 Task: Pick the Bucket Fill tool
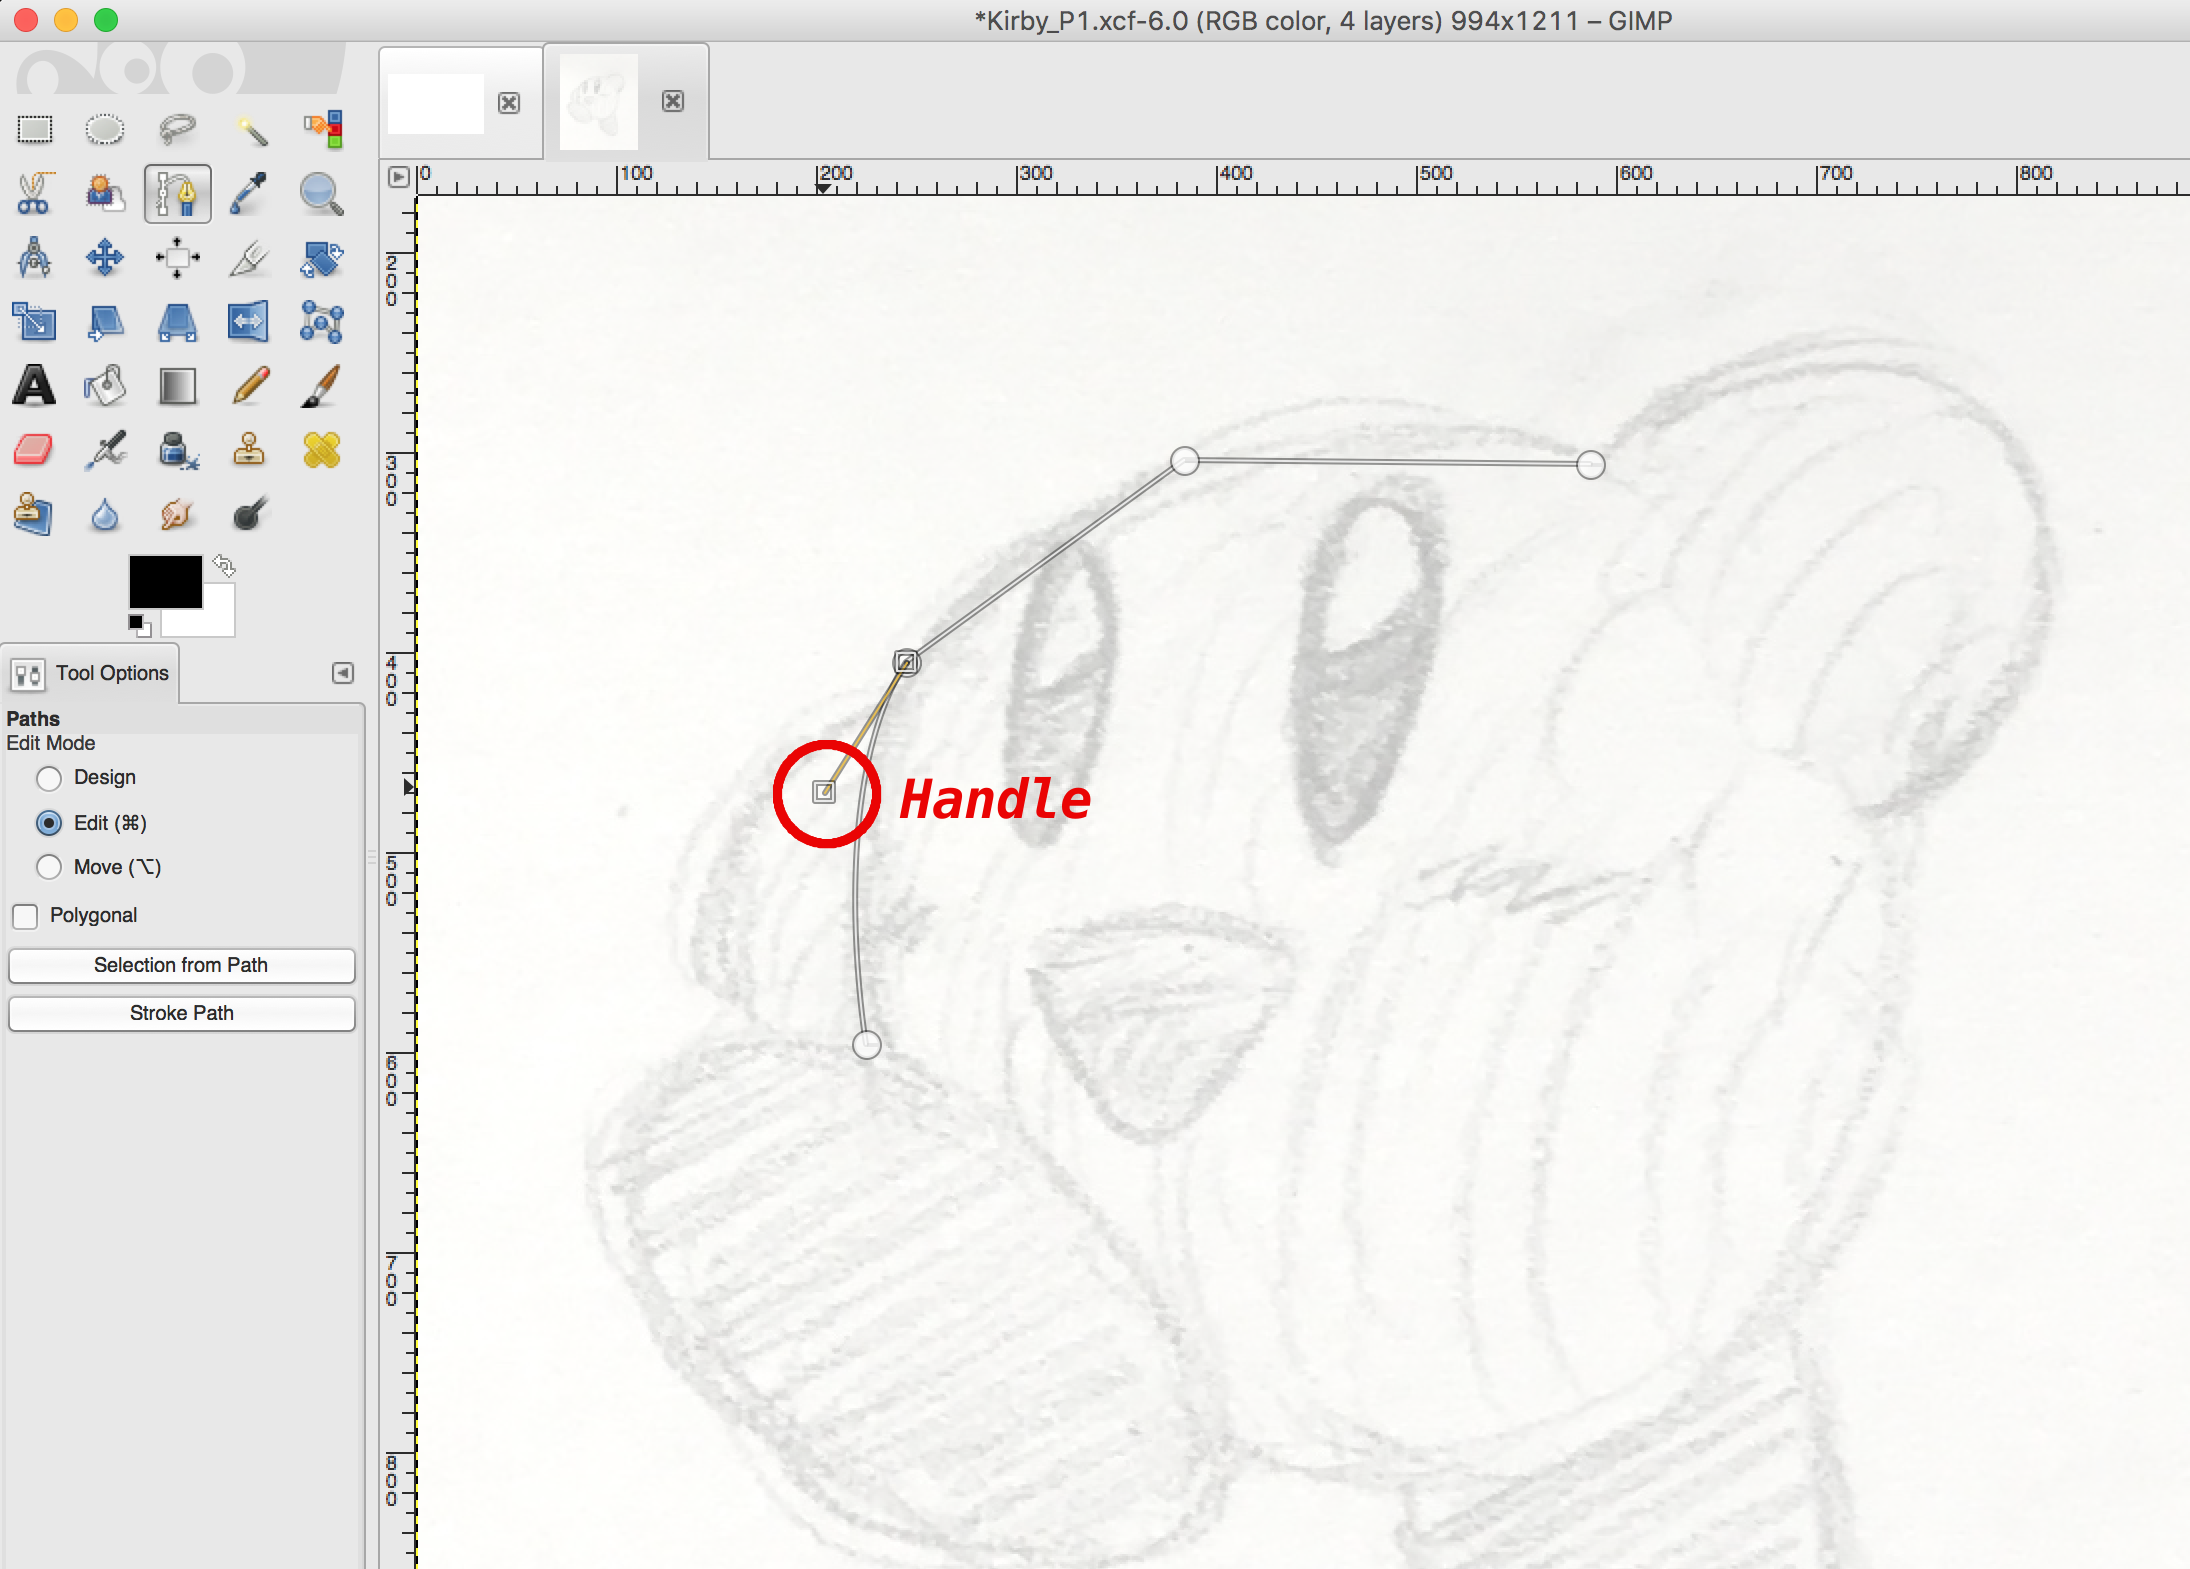(x=105, y=386)
